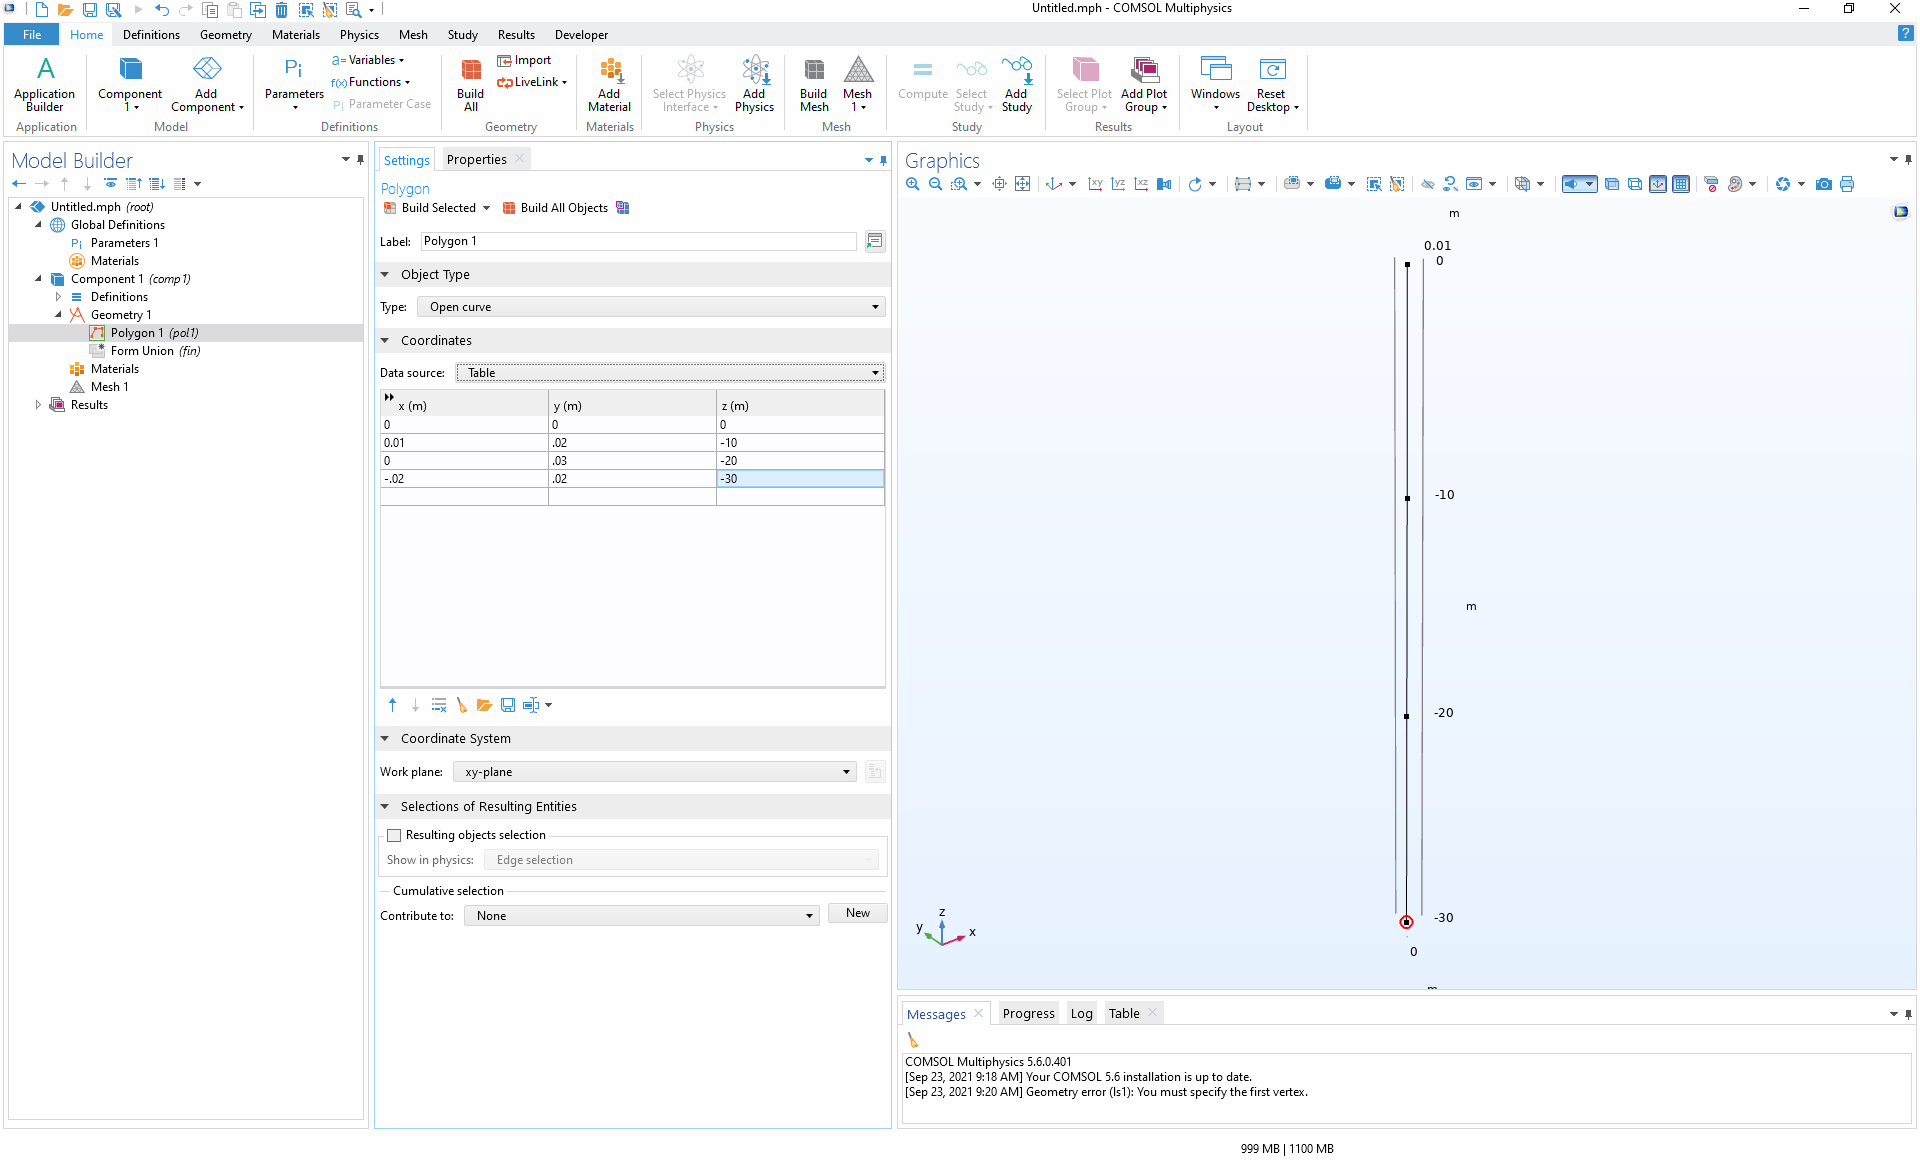
Task: Switch to the Log tab
Action: click(x=1081, y=1013)
